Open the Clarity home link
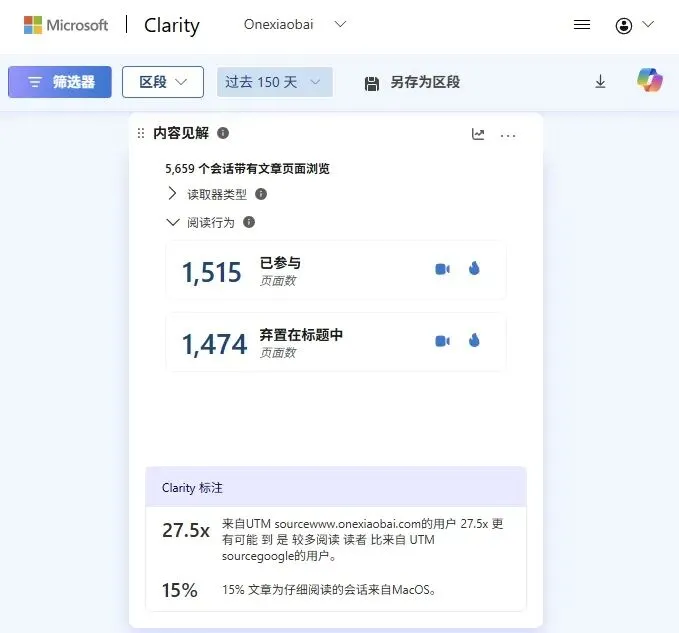Screen dimensions: 679x633 tap(171, 25)
